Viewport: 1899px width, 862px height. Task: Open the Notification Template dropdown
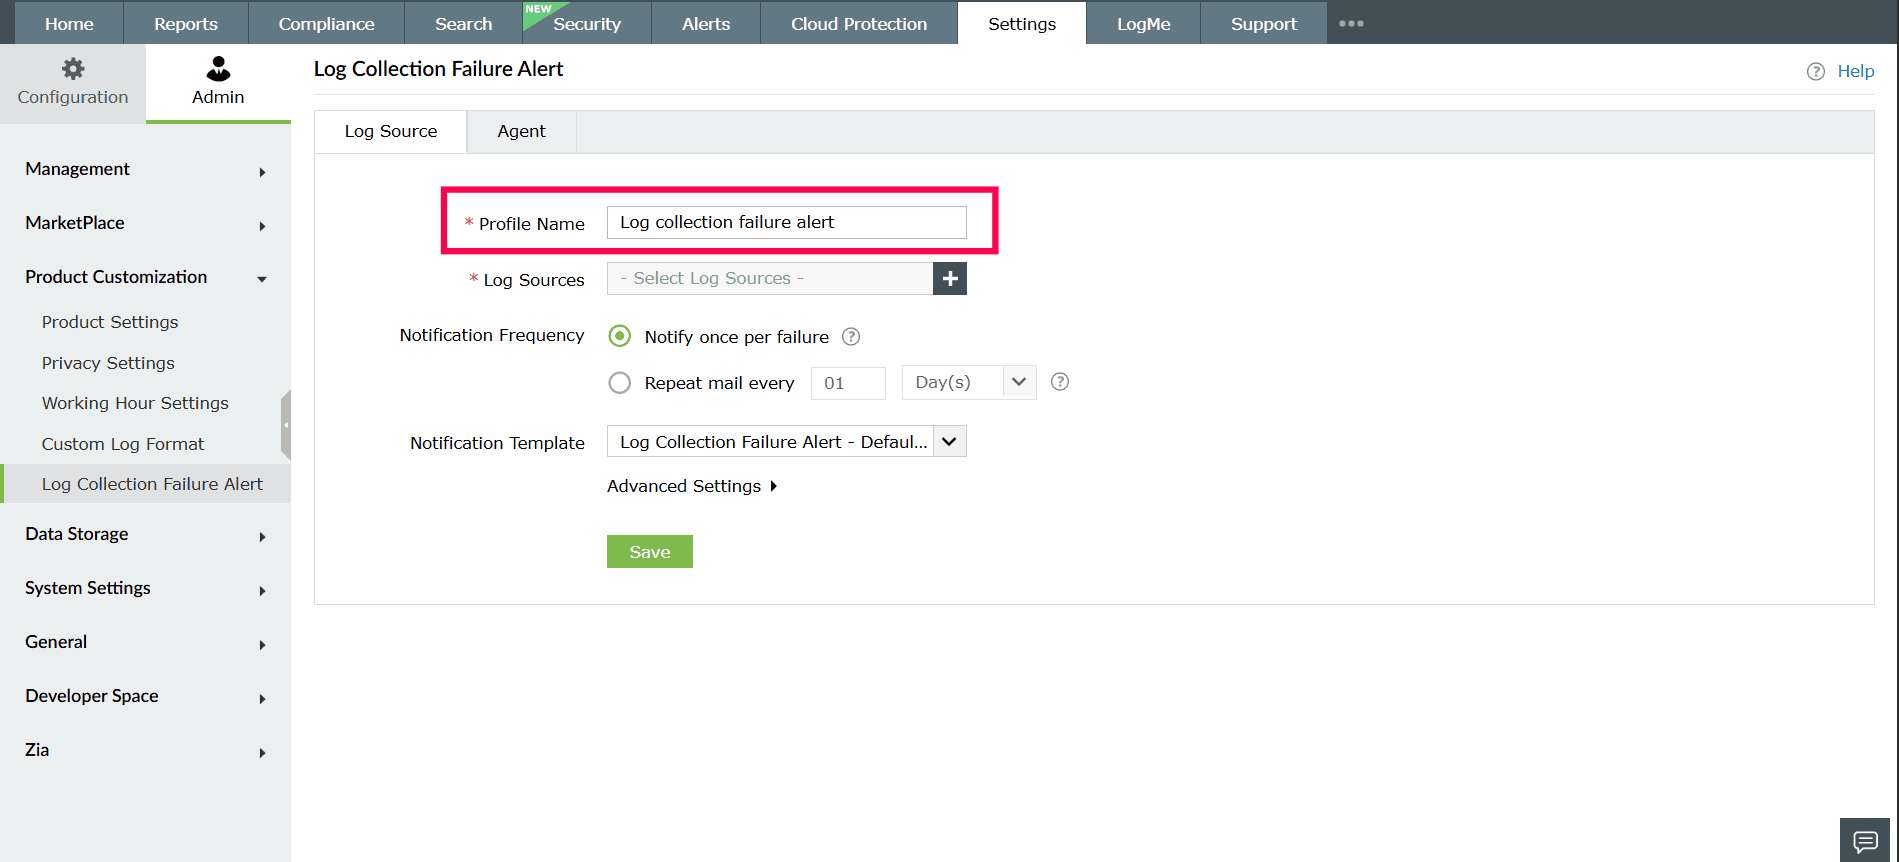coord(787,442)
